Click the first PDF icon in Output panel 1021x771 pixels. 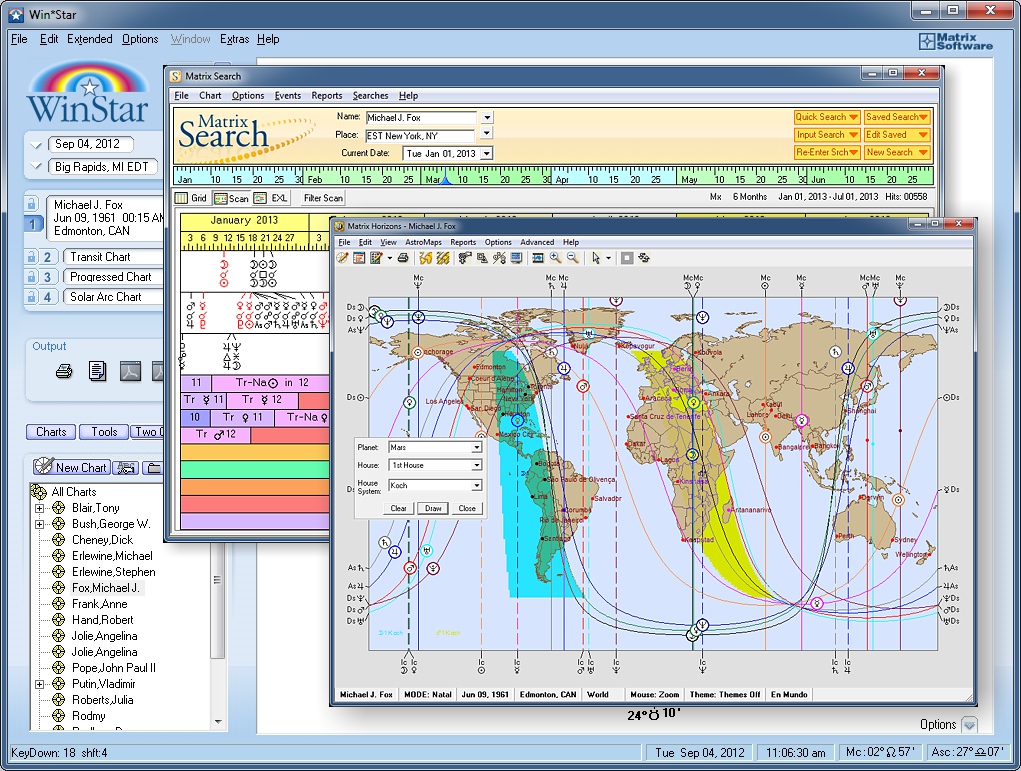coord(130,371)
